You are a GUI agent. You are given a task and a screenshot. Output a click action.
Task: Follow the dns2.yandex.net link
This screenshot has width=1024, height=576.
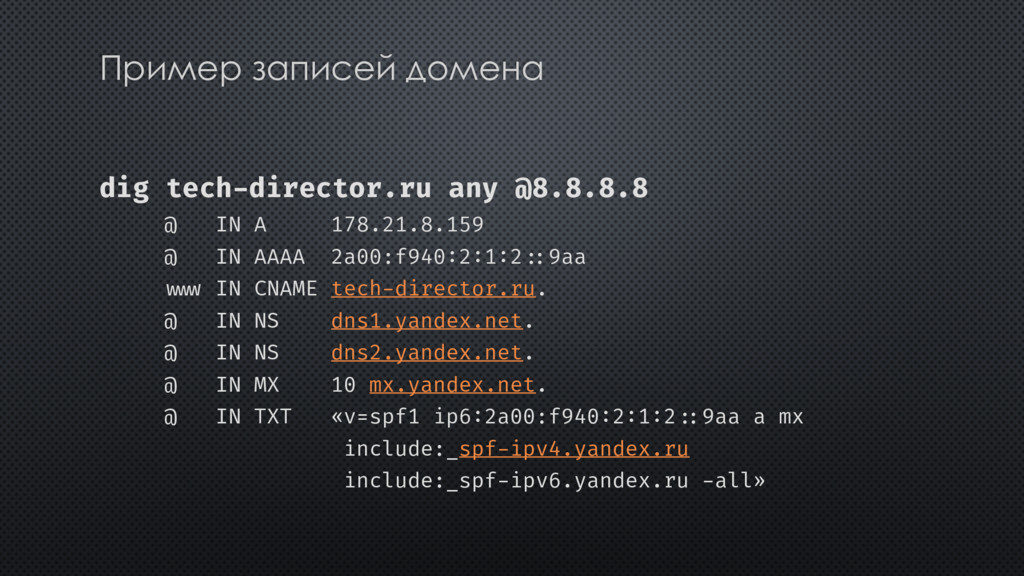426,353
